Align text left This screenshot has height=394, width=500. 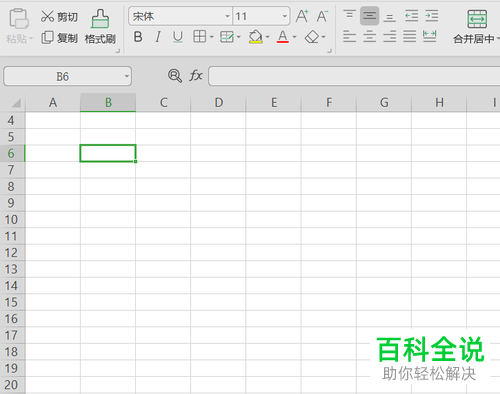coord(349,36)
